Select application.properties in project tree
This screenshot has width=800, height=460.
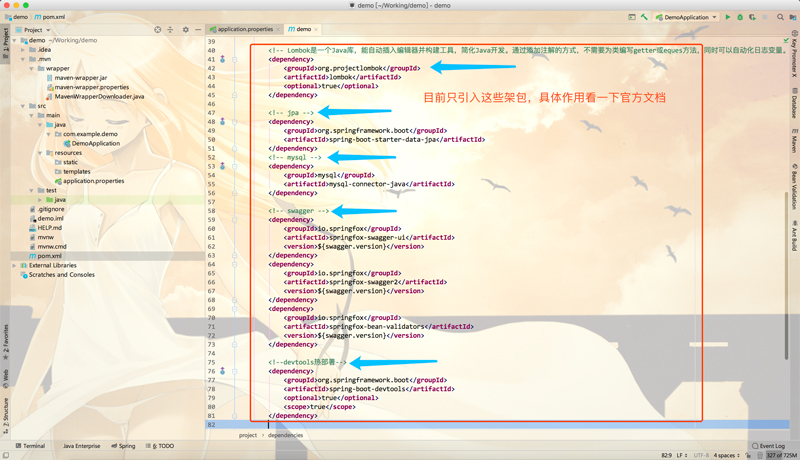pyautogui.click(x=93, y=181)
